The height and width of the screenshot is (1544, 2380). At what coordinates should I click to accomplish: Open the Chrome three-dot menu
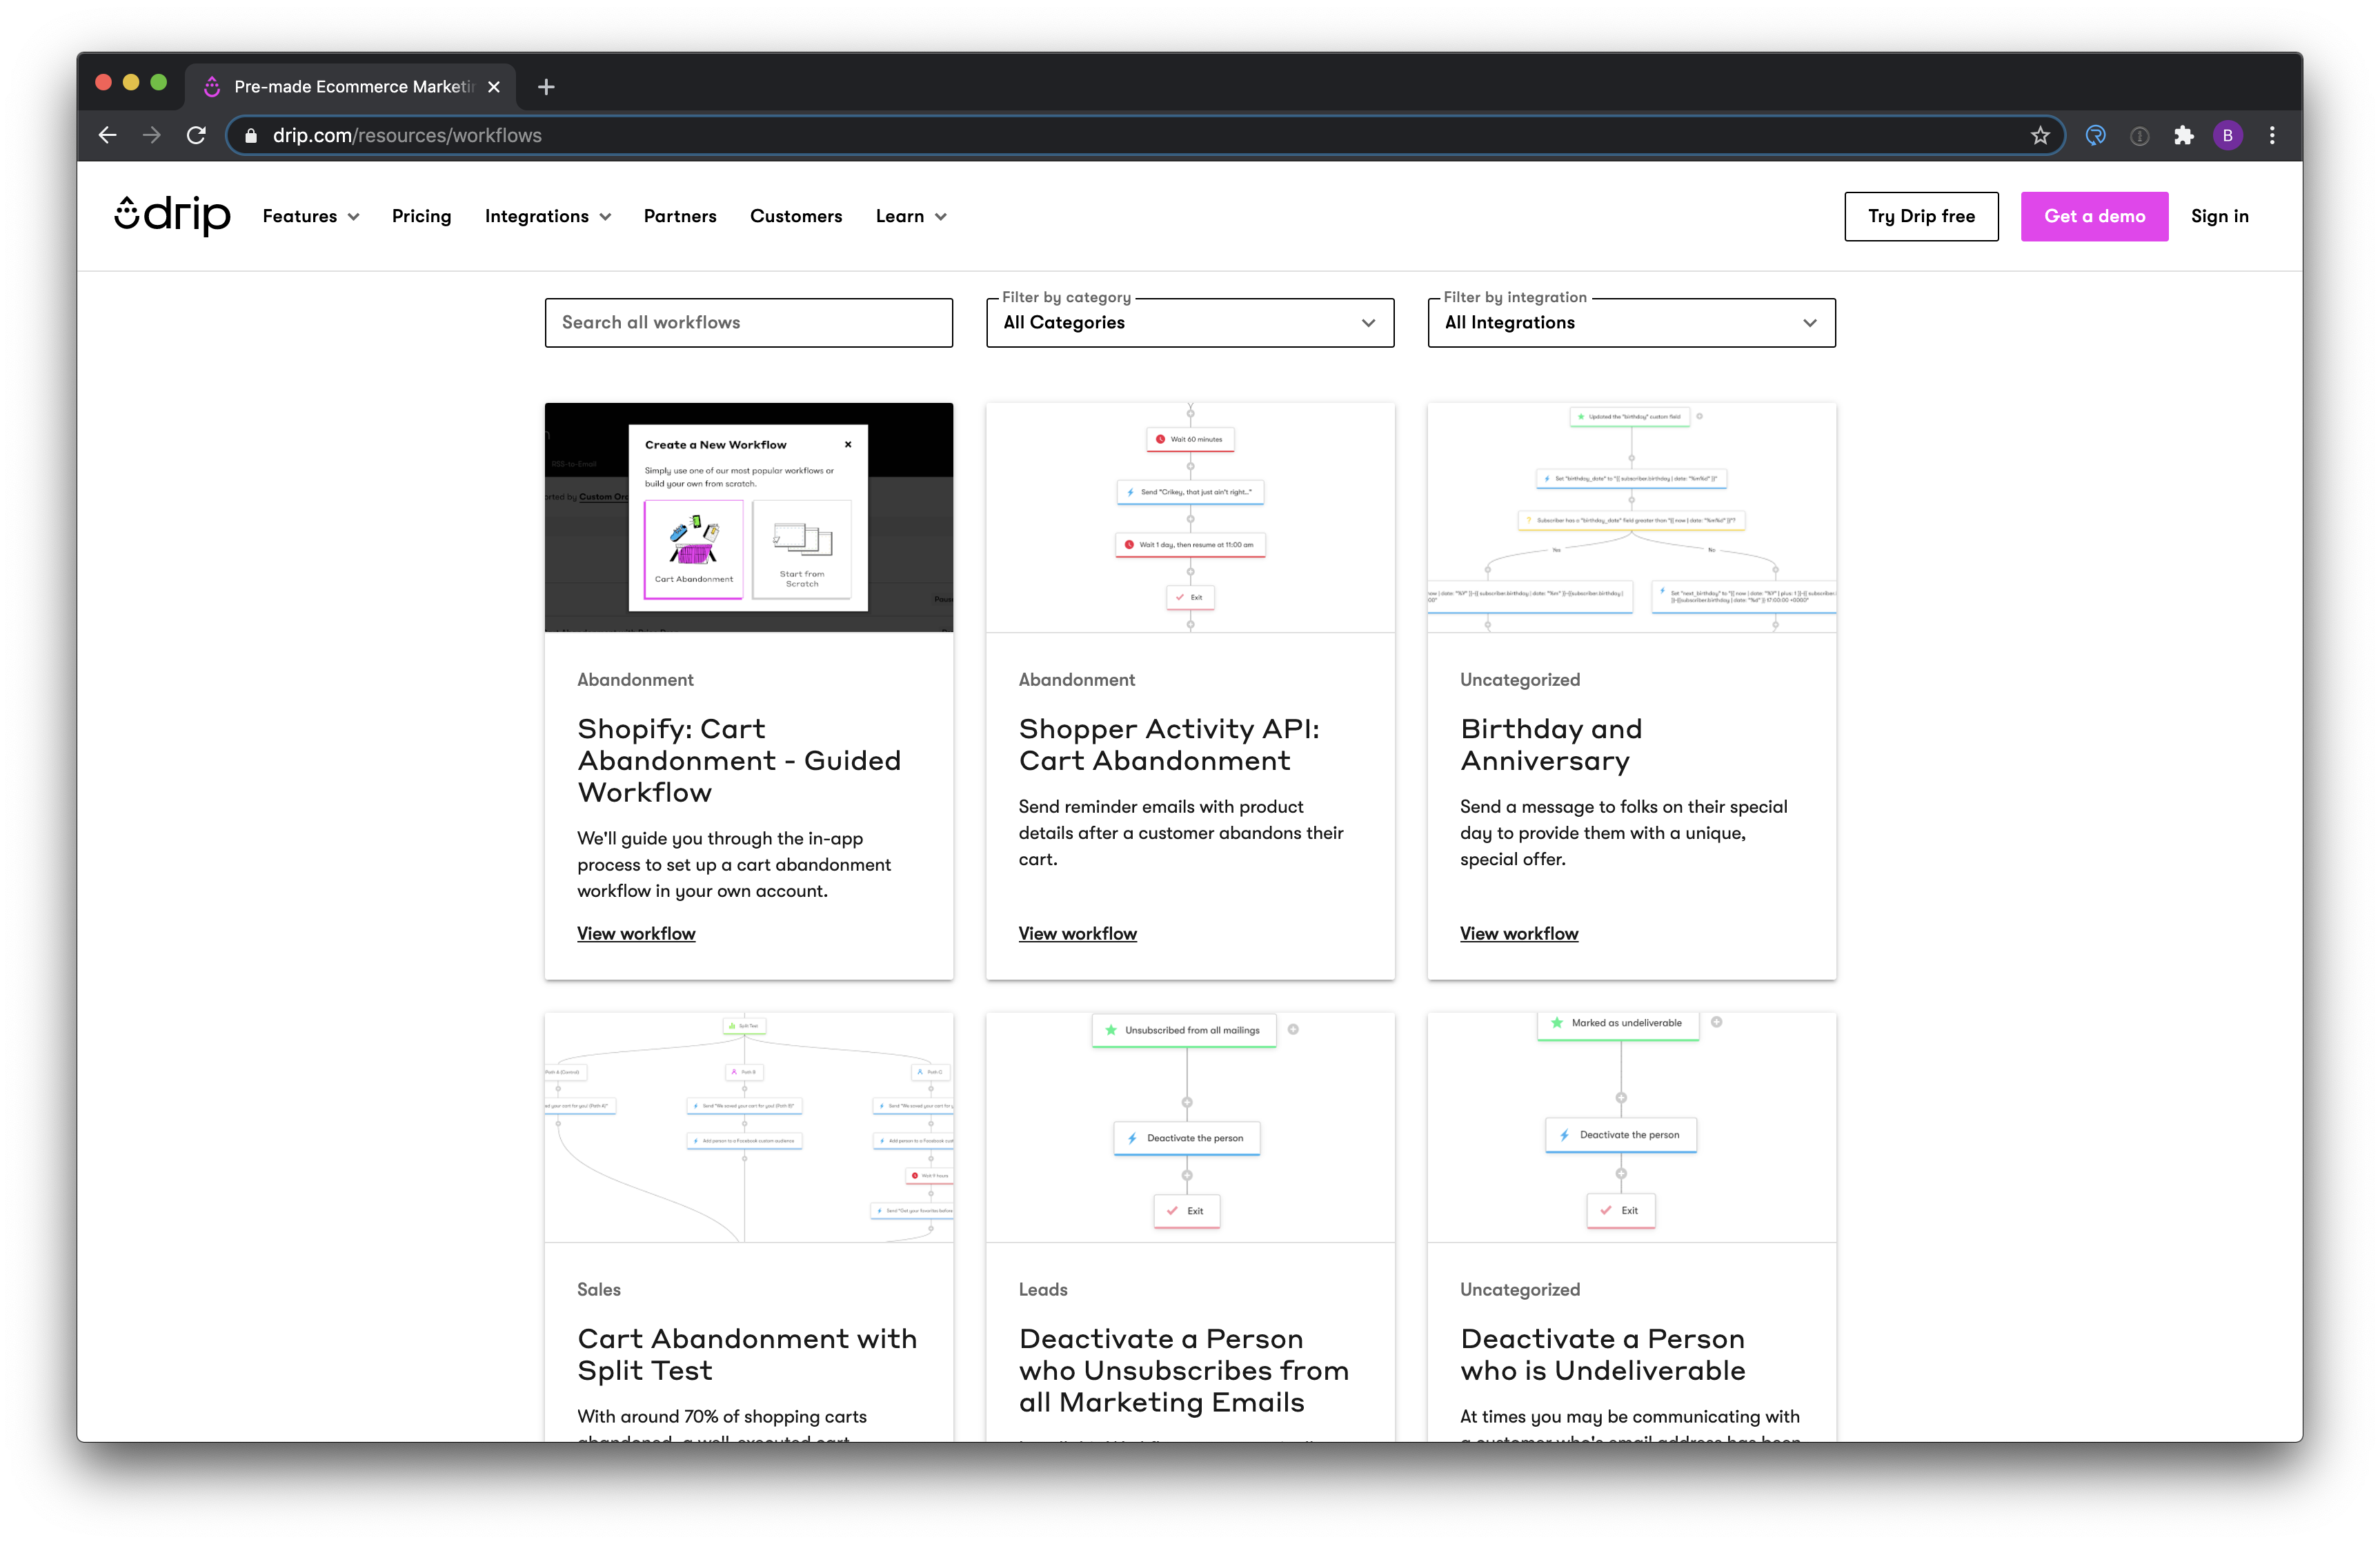click(2271, 135)
